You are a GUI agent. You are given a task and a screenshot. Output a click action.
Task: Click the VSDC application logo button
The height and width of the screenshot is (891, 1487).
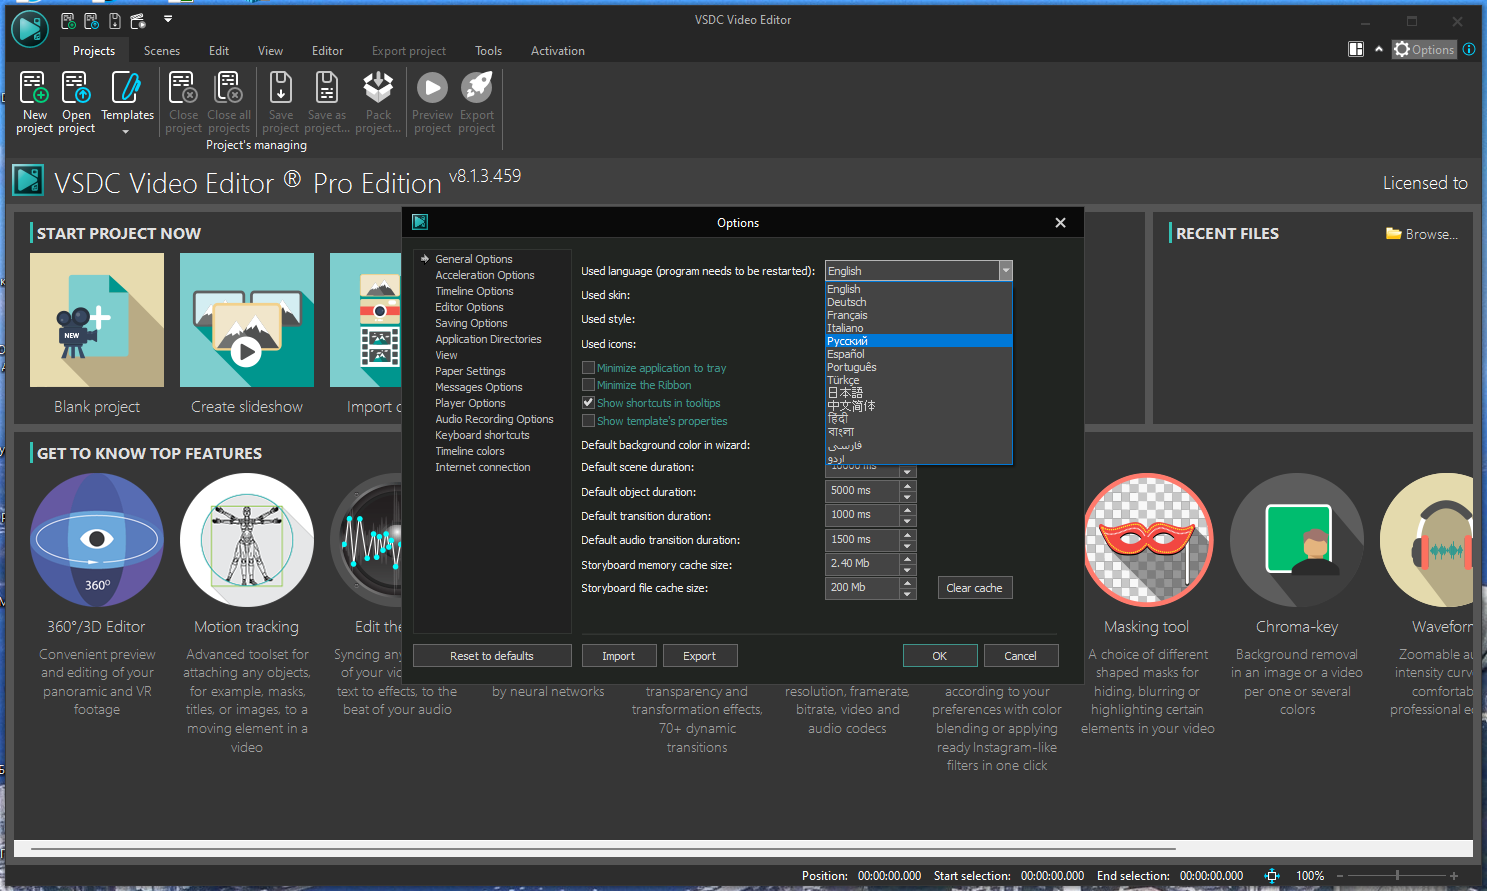click(29, 28)
